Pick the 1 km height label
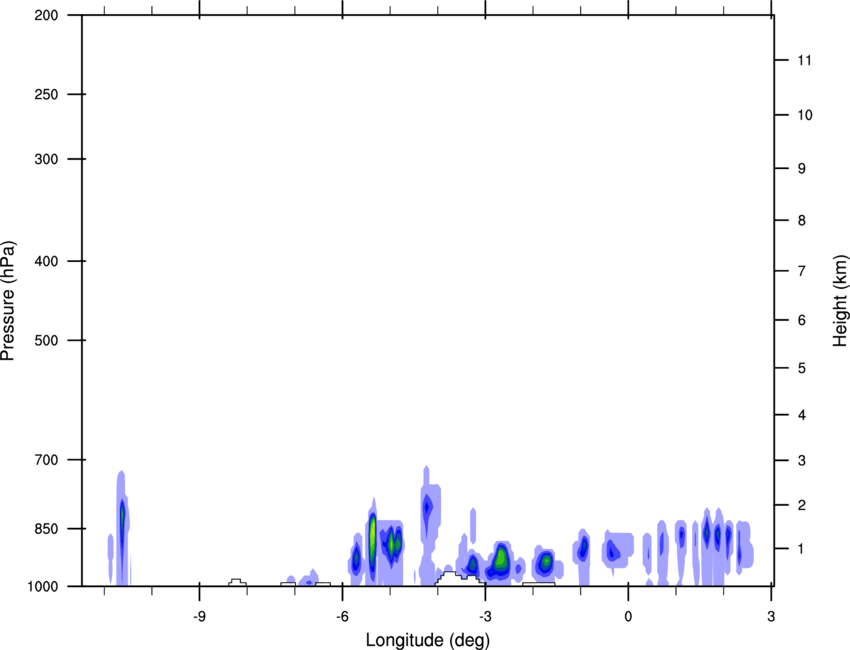Viewport: 850px width, 650px height. click(802, 549)
